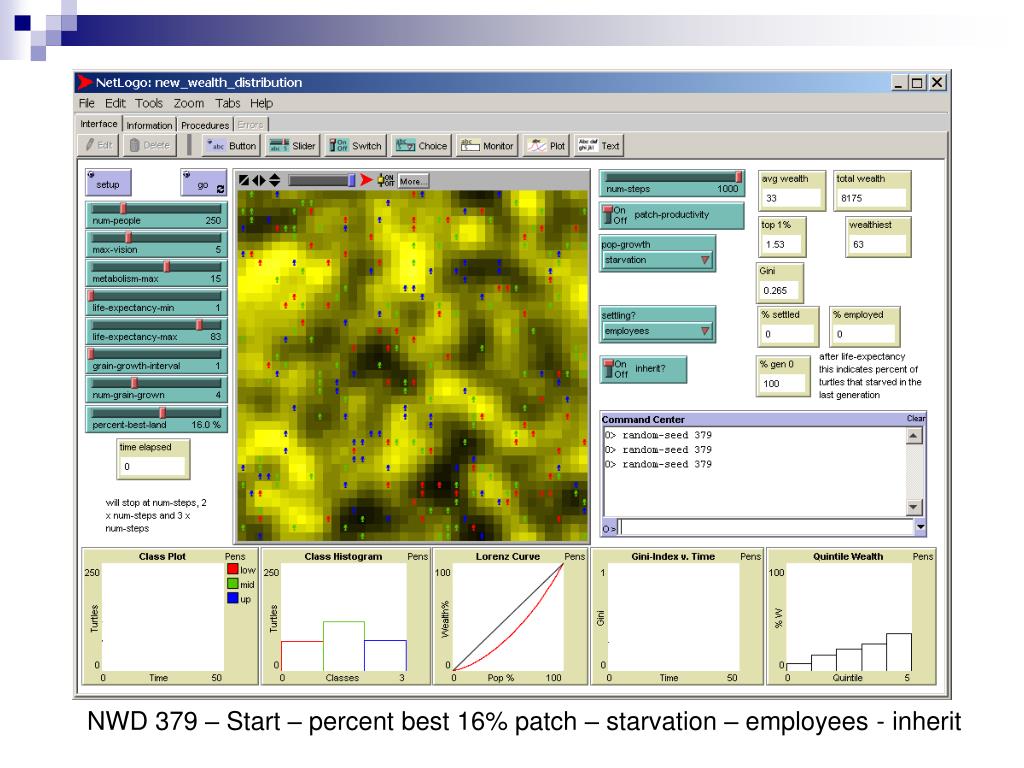This screenshot has width=1024, height=768.
Task: Open the File menu
Action: coord(87,103)
